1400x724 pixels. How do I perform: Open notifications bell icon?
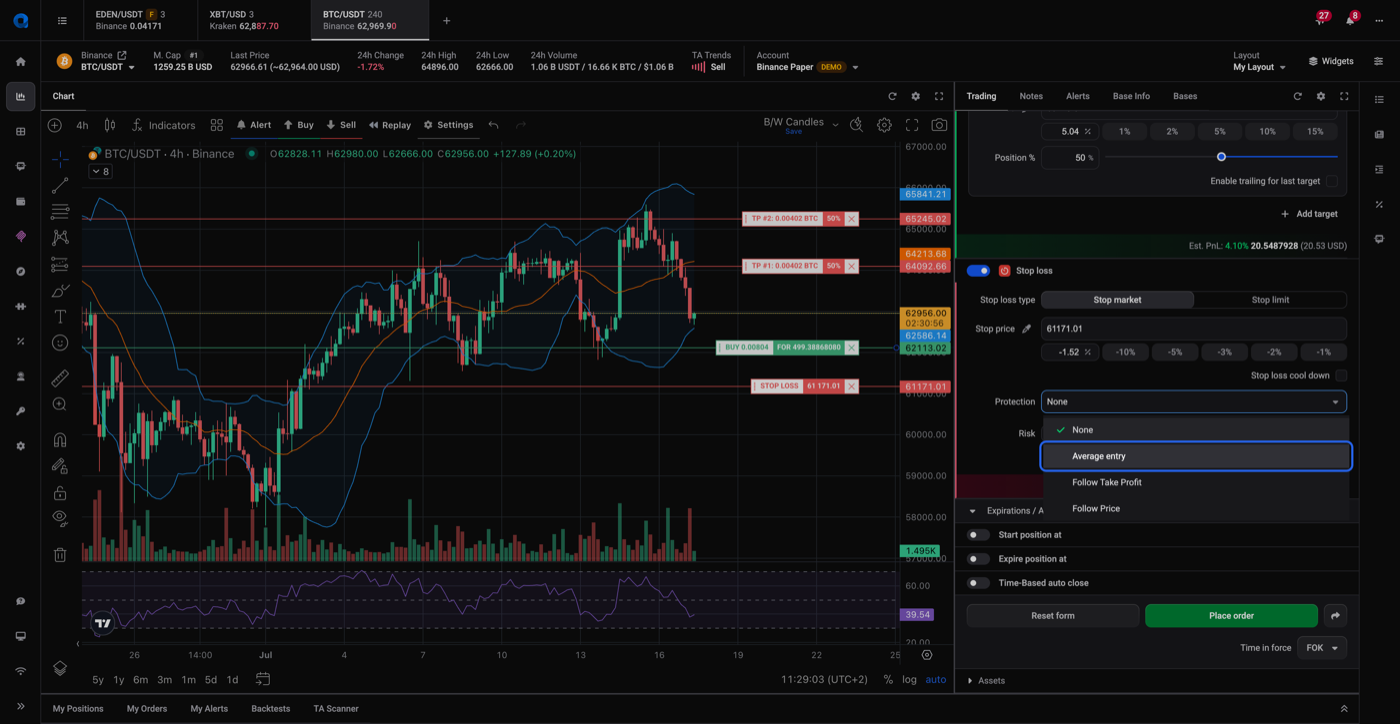point(1350,20)
